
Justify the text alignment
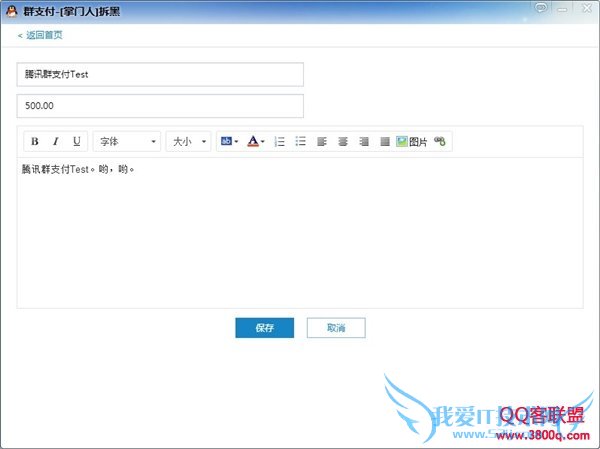(x=385, y=142)
